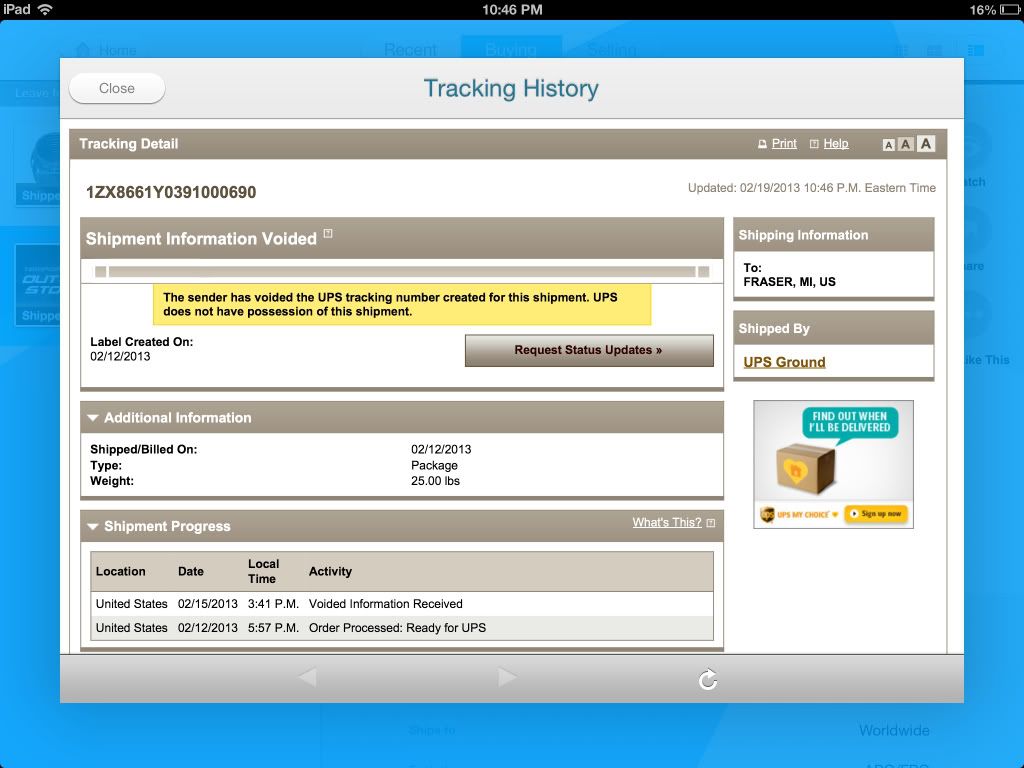The height and width of the screenshot is (768, 1024).
Task: Click the icon next to What's This?
Action: pyautogui.click(x=711, y=522)
